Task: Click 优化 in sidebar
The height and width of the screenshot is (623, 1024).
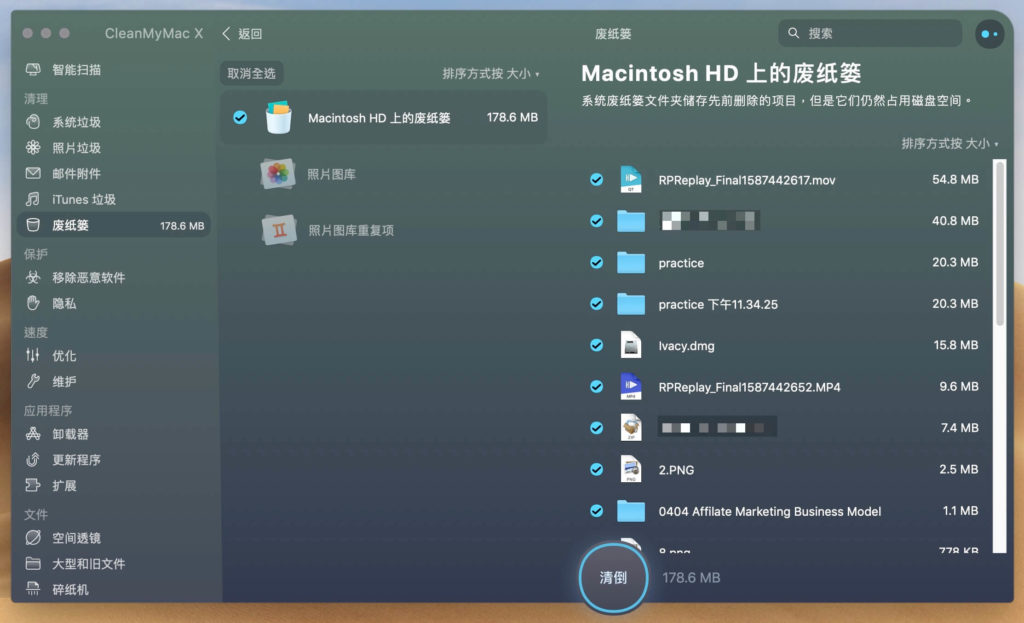Action: (64, 356)
